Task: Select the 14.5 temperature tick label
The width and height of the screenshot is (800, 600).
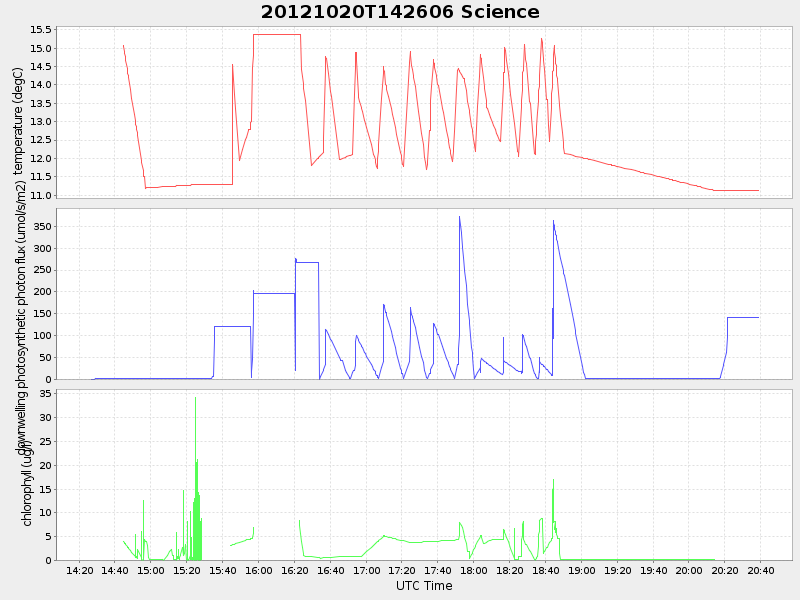Action: coord(40,67)
